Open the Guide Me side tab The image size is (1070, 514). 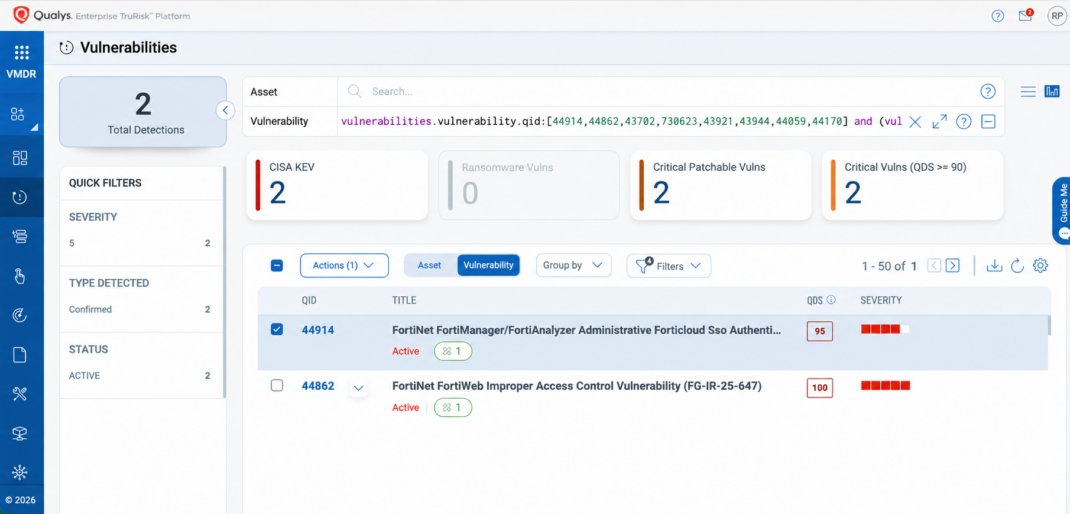click(1061, 210)
